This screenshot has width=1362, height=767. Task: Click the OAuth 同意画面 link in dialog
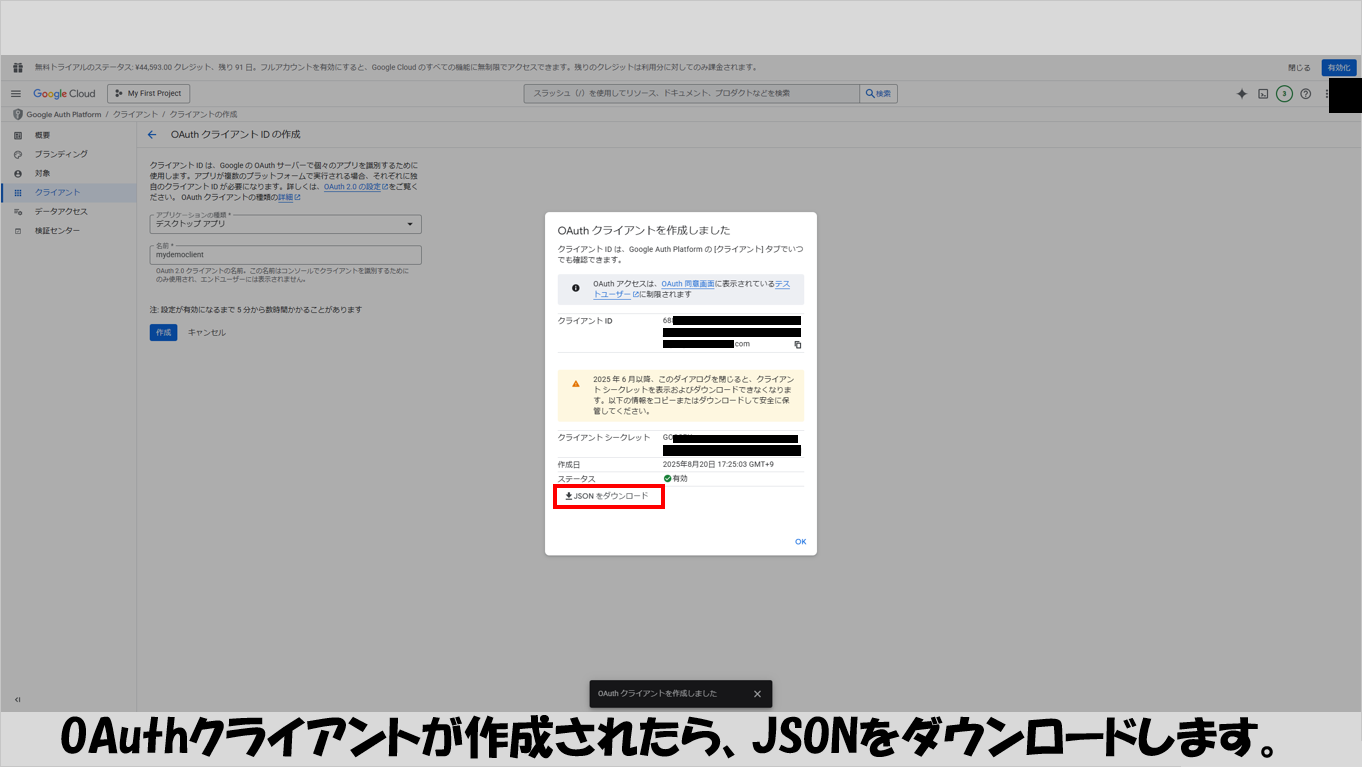click(x=687, y=284)
